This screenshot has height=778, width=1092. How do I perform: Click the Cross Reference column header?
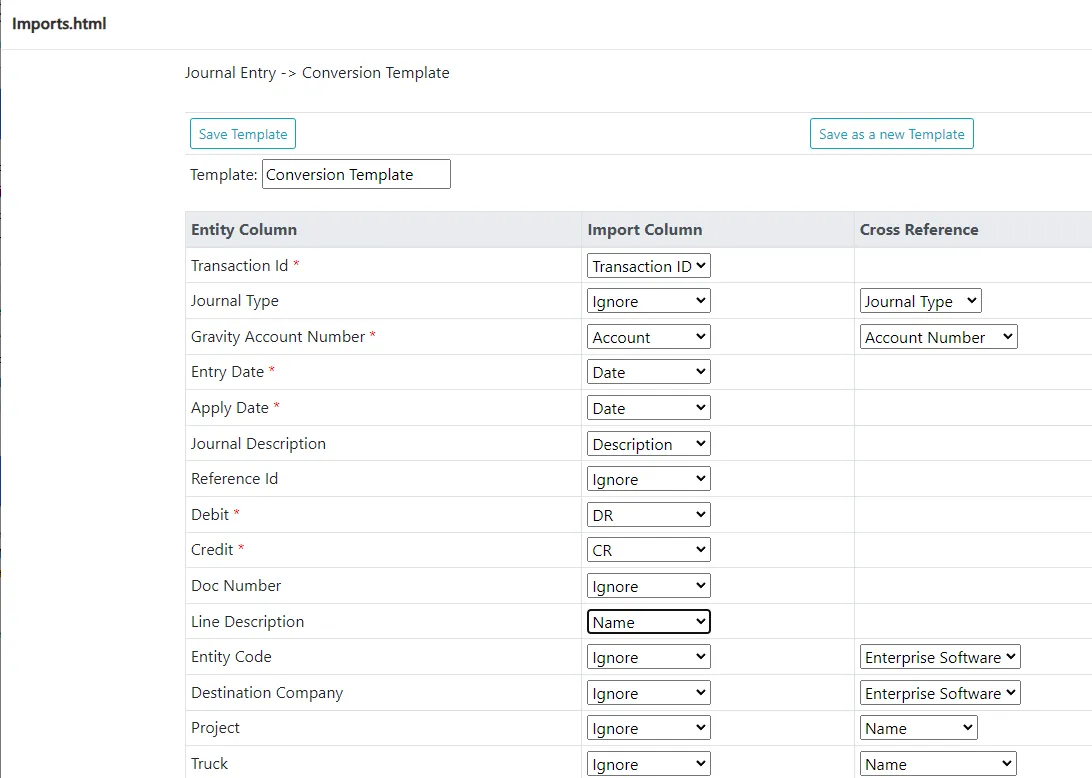click(x=919, y=230)
